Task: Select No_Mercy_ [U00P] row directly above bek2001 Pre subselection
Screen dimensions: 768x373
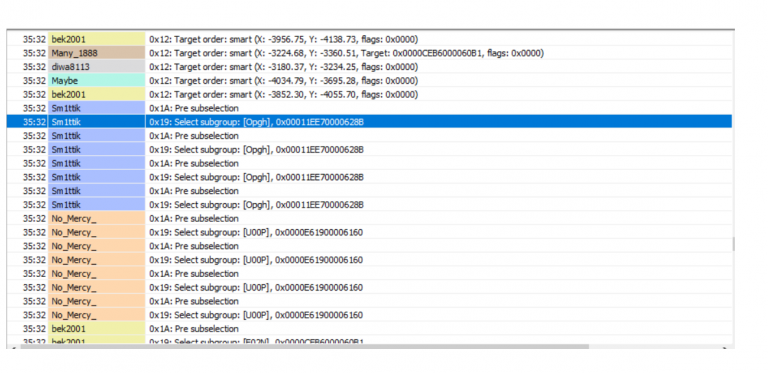Action: pos(369,315)
